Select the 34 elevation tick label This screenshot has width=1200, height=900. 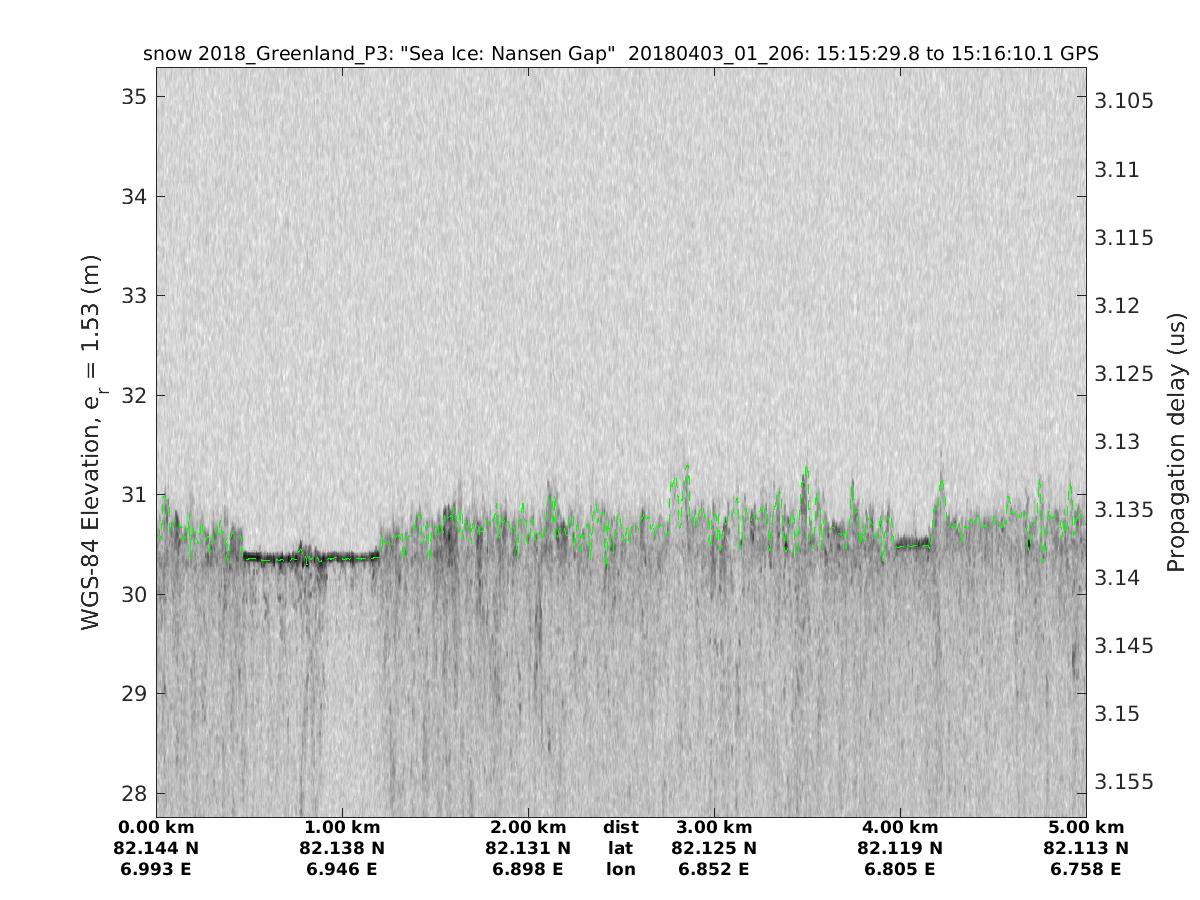click(x=133, y=196)
